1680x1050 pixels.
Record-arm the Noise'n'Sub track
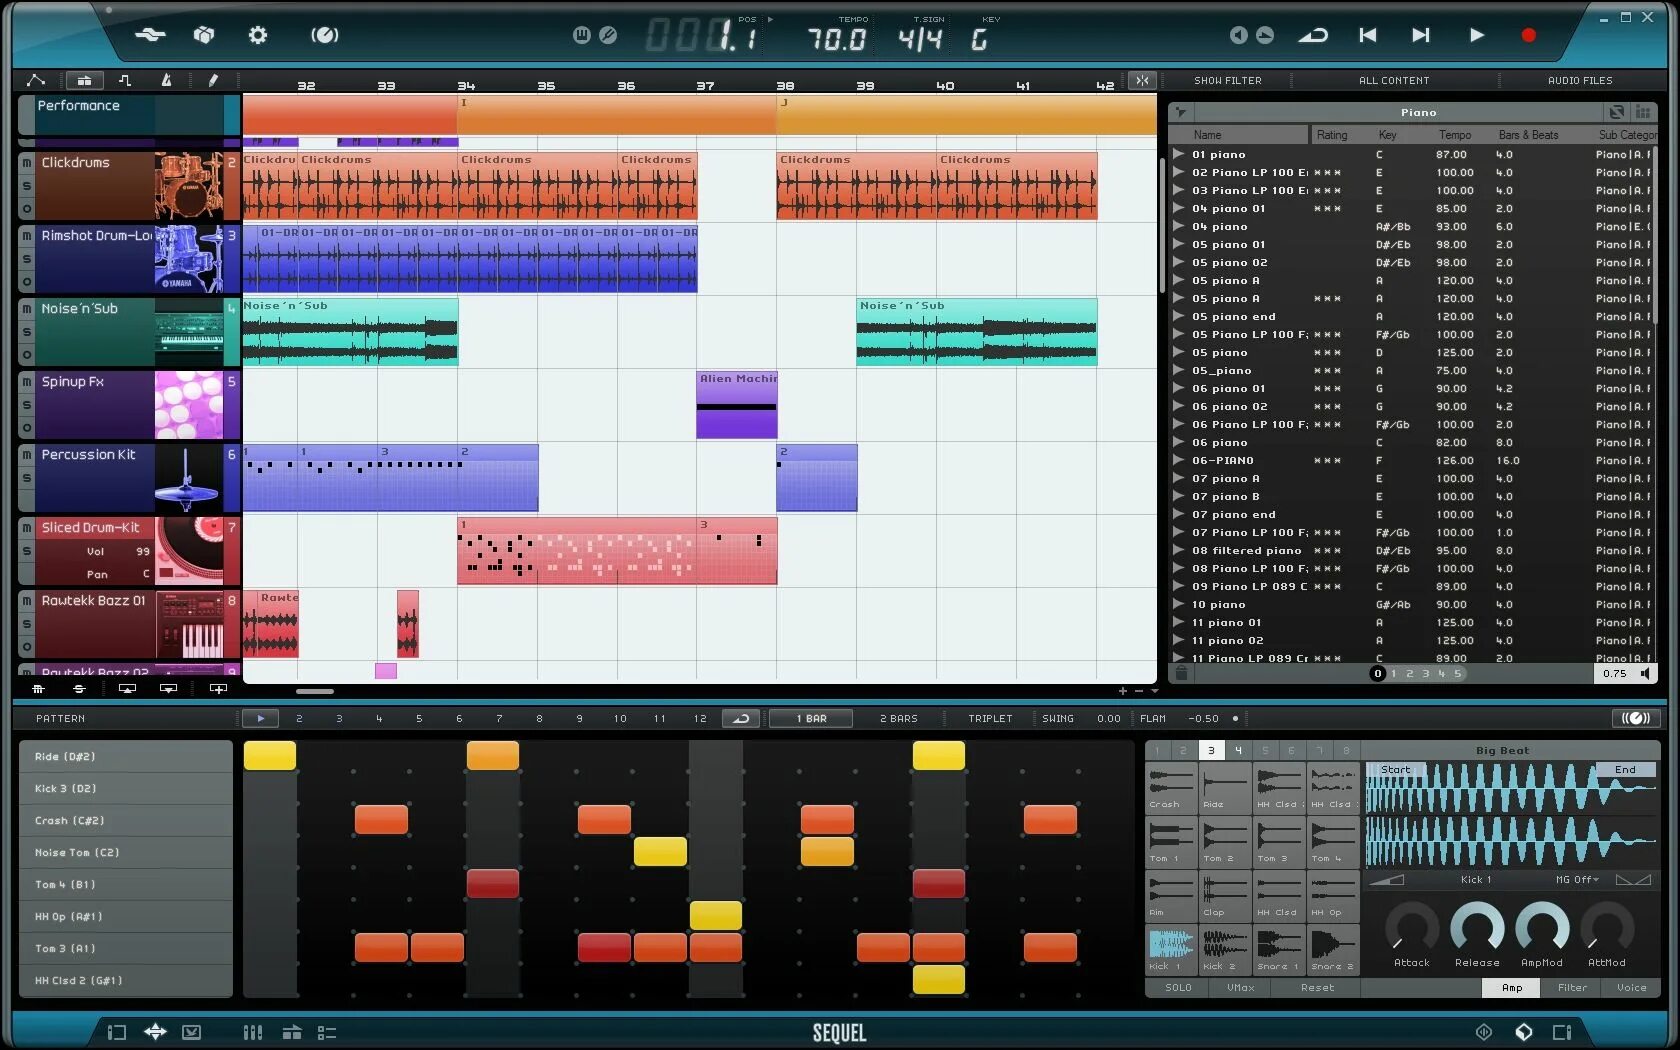(x=27, y=355)
